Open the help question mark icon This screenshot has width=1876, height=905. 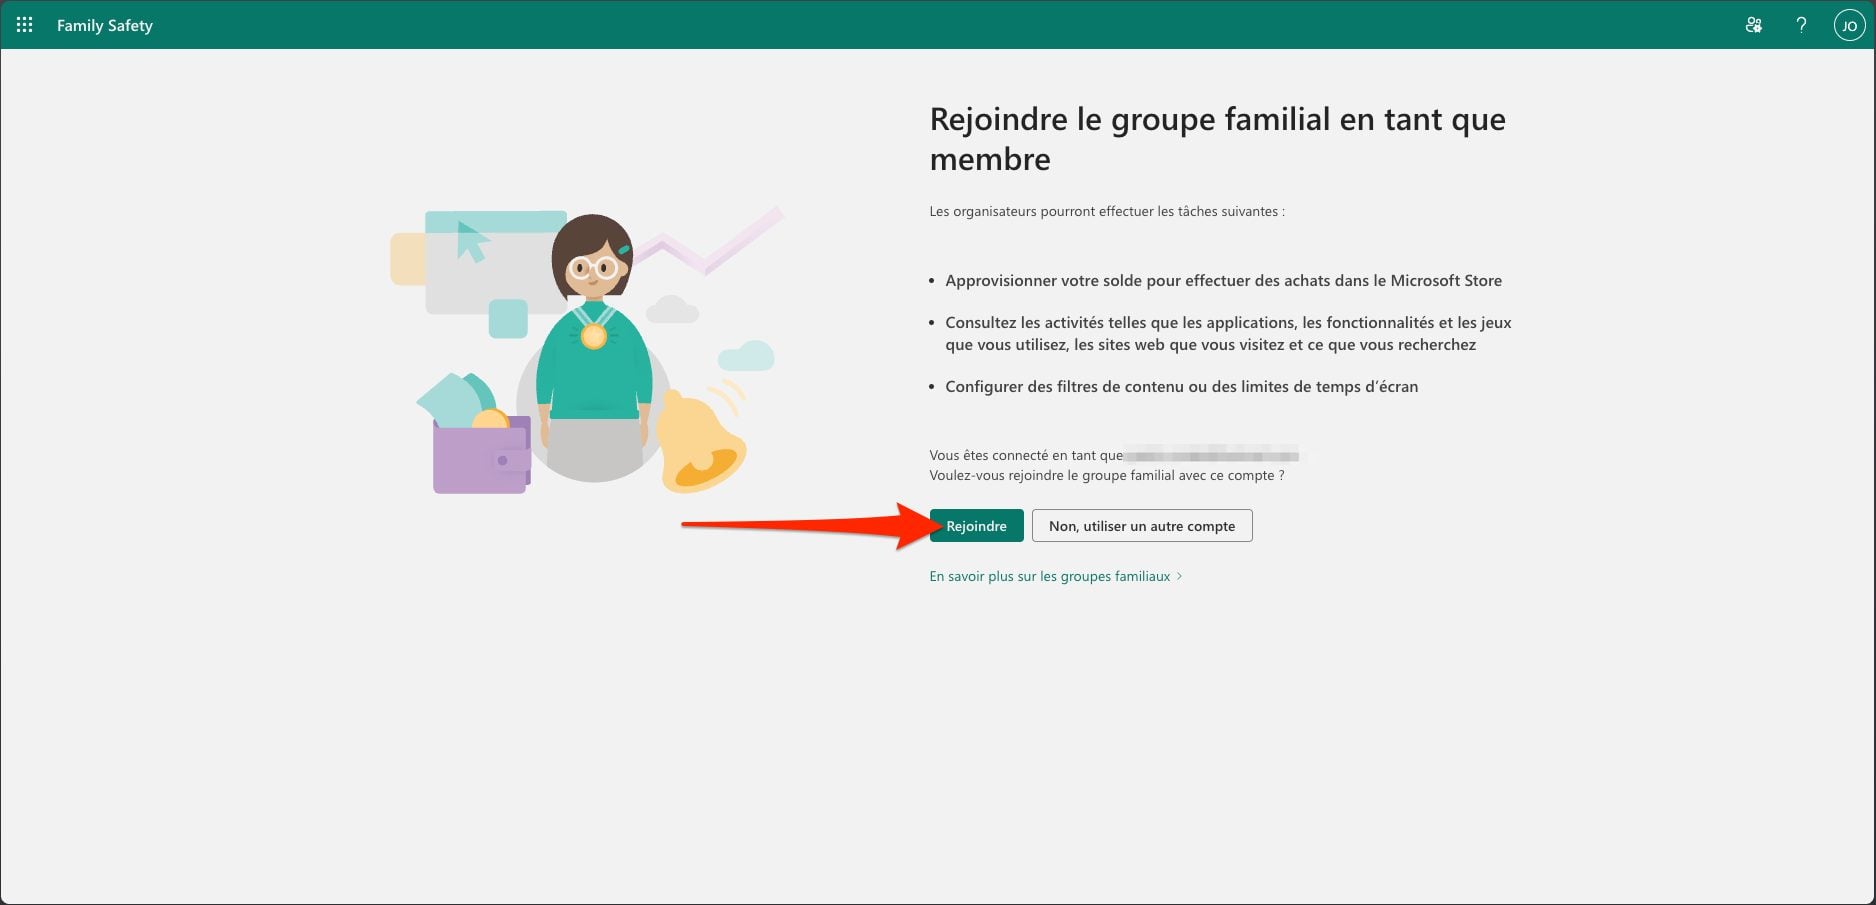[x=1801, y=25]
